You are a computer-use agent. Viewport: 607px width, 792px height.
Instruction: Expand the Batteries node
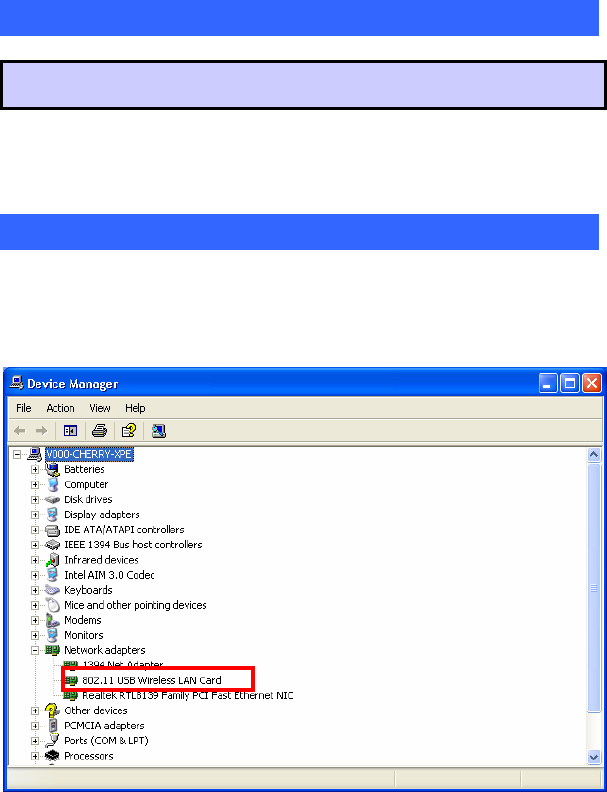click(35, 469)
